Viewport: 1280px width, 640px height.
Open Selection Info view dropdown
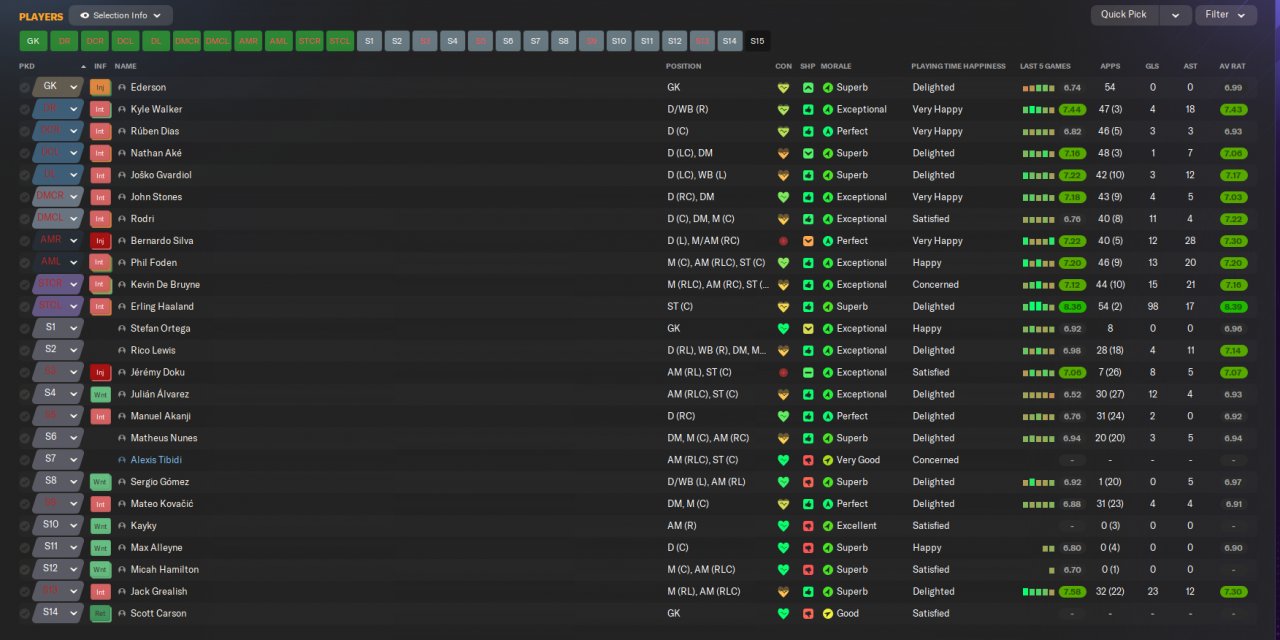[x=121, y=15]
